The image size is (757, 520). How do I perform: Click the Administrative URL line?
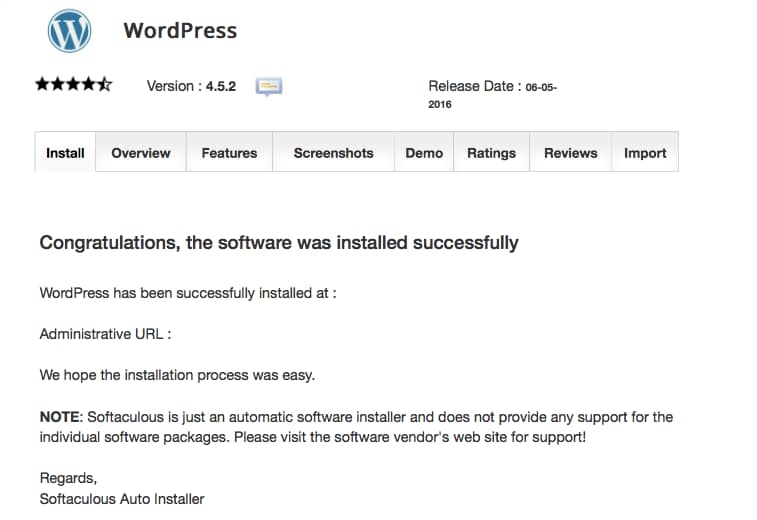point(105,334)
